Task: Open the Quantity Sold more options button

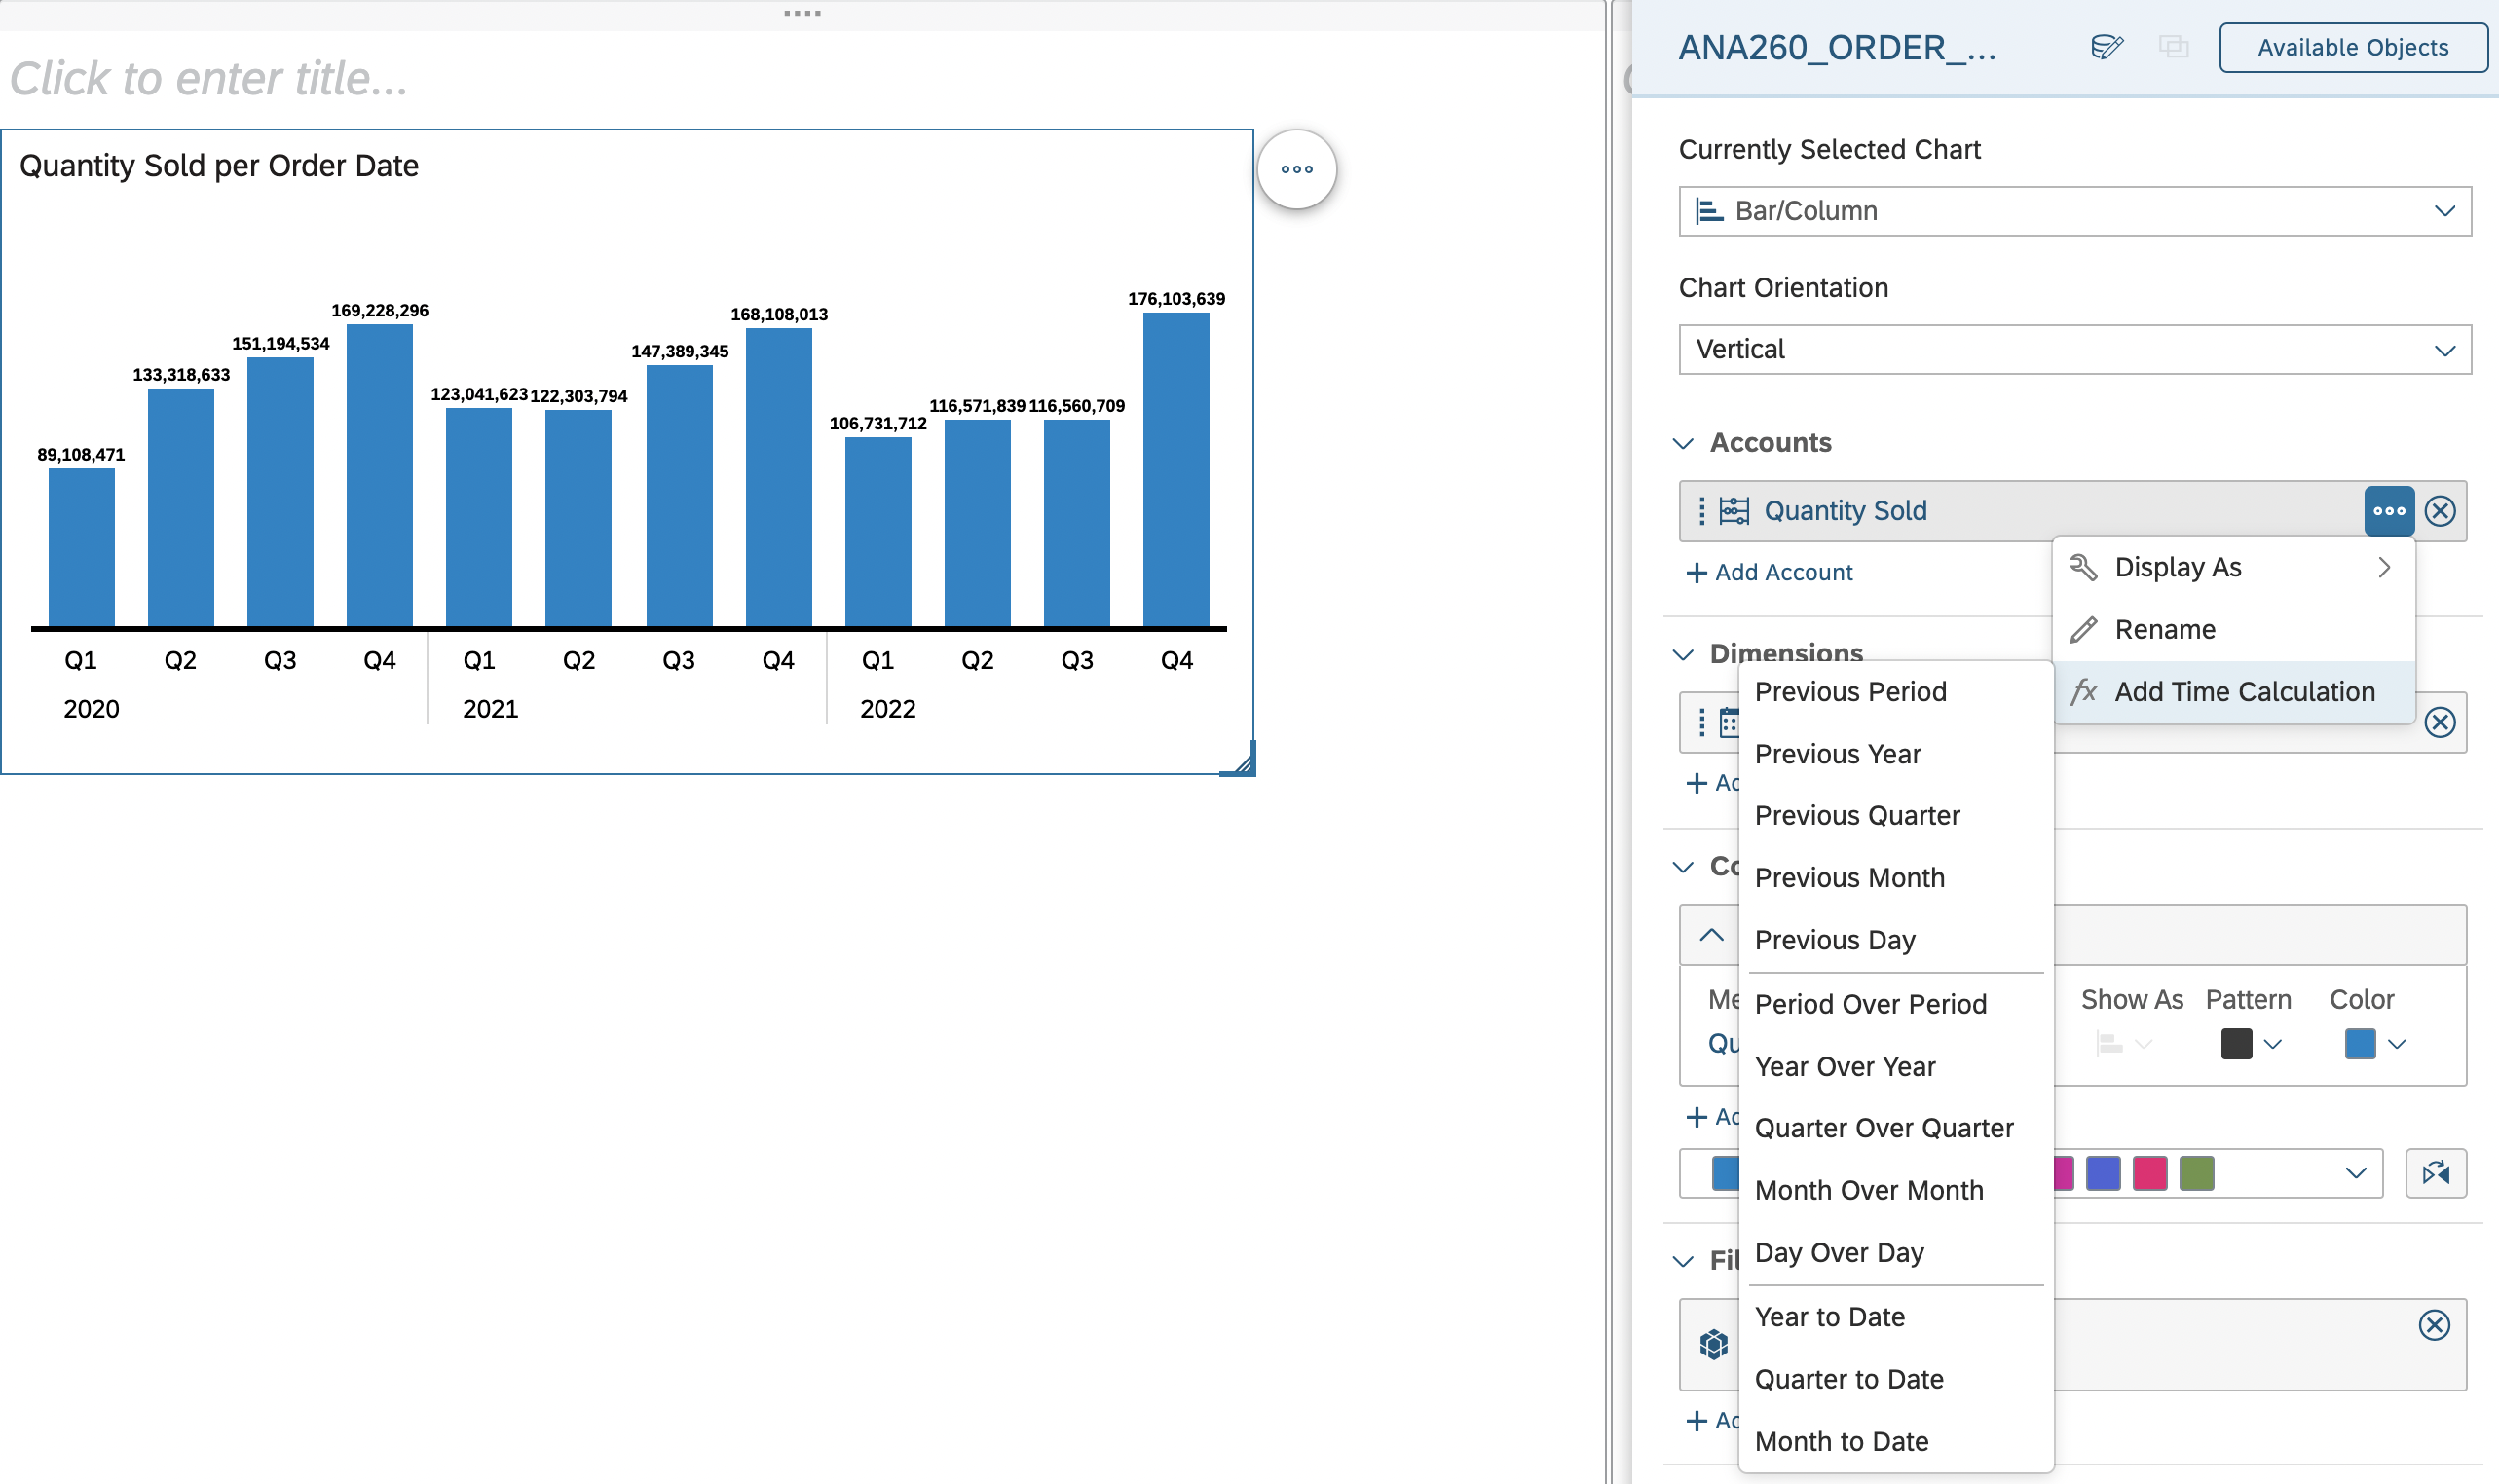Action: pyautogui.click(x=2388, y=511)
